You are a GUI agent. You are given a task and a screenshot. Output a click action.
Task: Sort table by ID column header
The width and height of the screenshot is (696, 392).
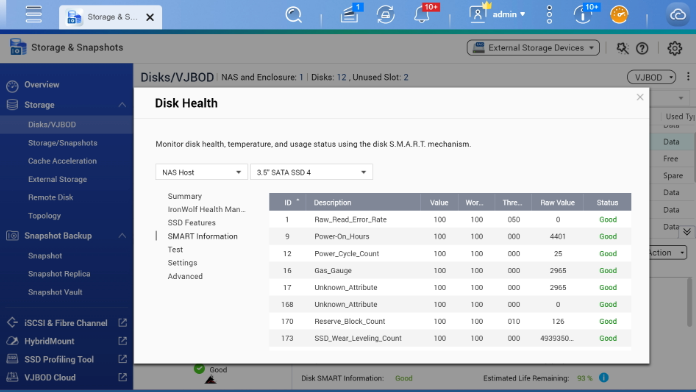point(287,202)
